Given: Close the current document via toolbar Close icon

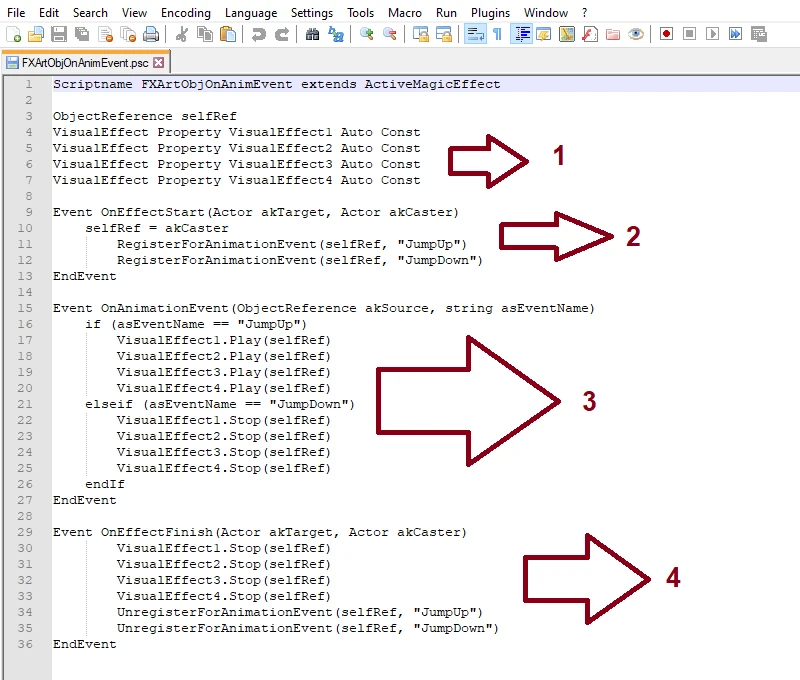Looking at the screenshot, I should [105, 34].
